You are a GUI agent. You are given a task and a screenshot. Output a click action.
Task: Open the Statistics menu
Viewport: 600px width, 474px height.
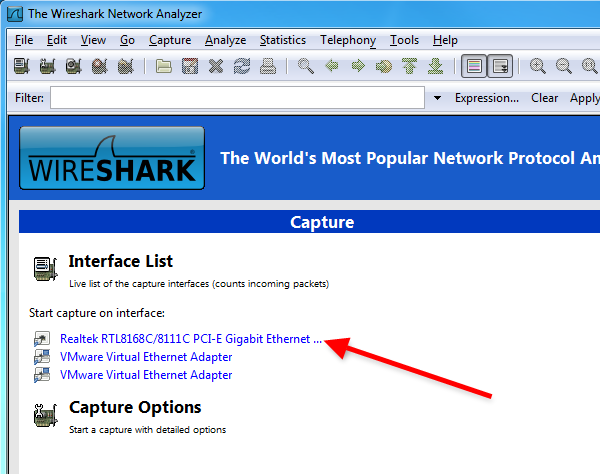[x=283, y=40]
